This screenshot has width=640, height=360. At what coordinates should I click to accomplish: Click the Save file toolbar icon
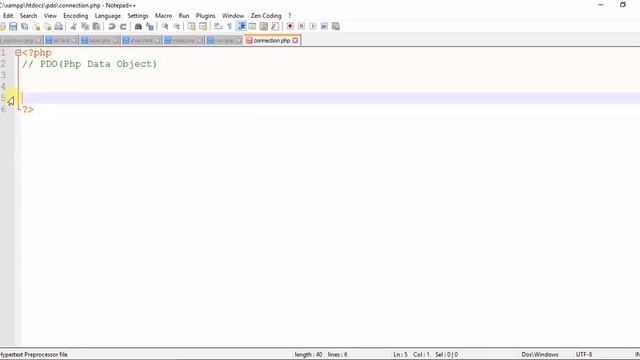[x=13, y=27]
